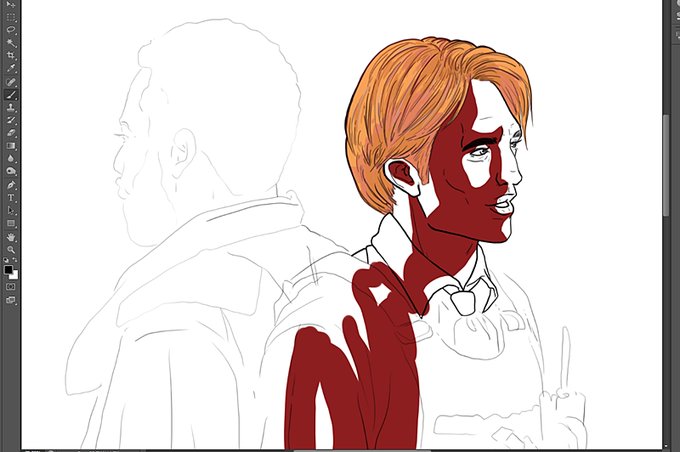This screenshot has height=452, width=680.
Task: Select the Zoom tool
Action: coord(10,250)
